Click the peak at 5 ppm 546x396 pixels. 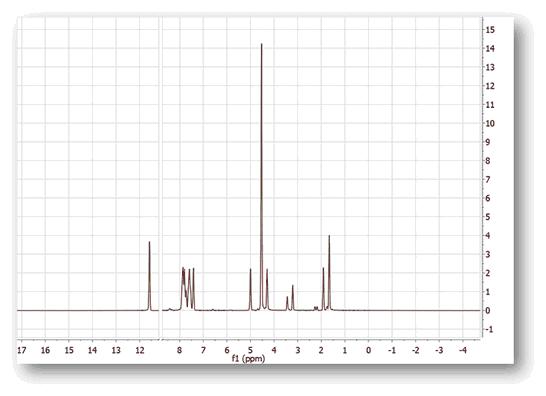coord(250,289)
